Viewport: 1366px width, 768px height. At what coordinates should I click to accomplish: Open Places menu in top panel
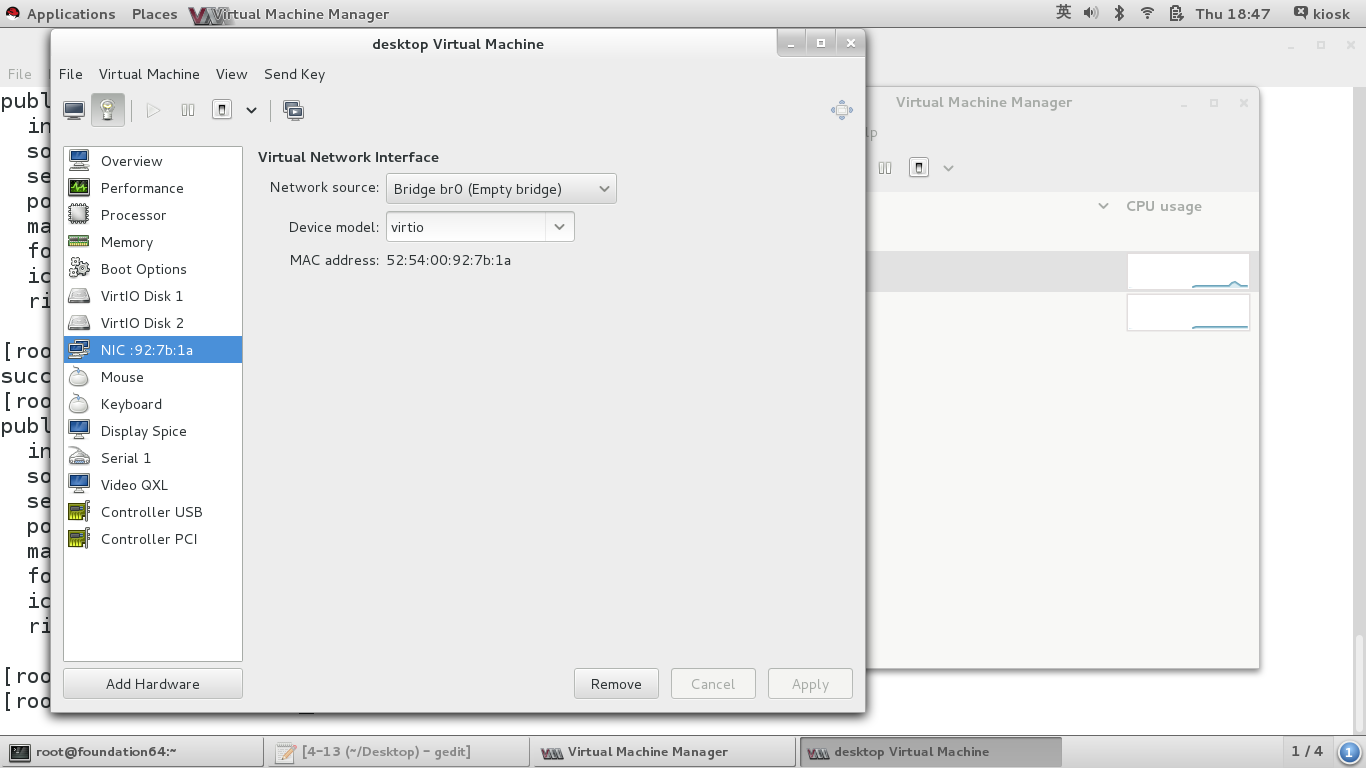click(154, 14)
